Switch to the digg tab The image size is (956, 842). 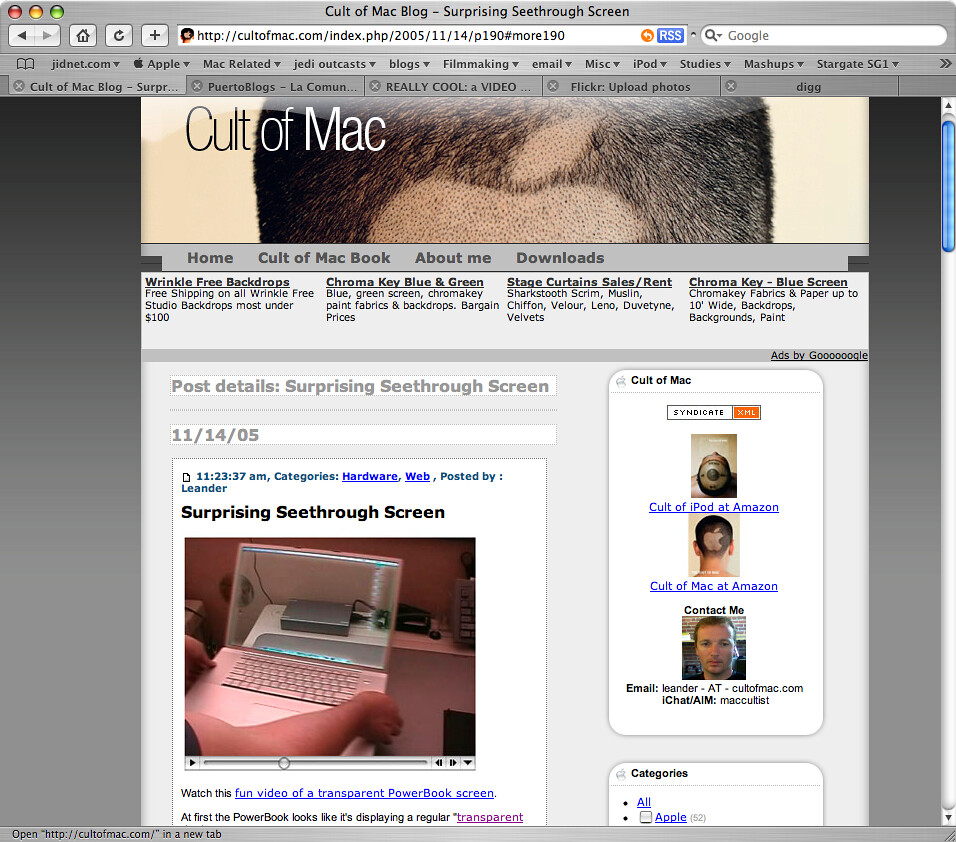(810, 86)
